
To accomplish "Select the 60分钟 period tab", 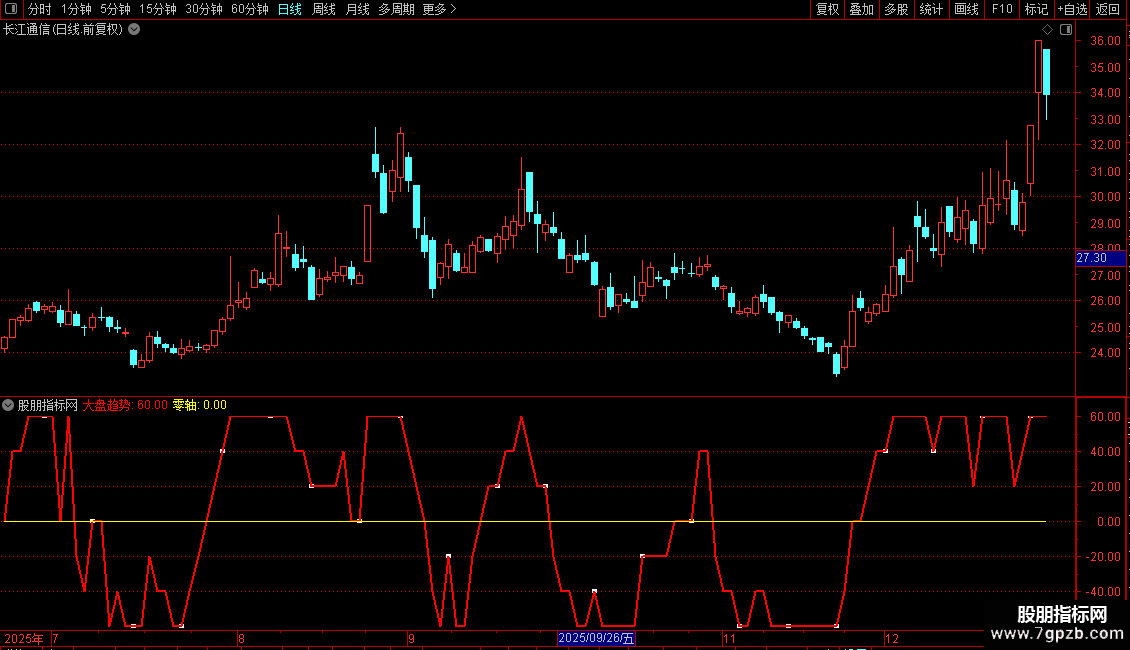I will click(x=250, y=9).
